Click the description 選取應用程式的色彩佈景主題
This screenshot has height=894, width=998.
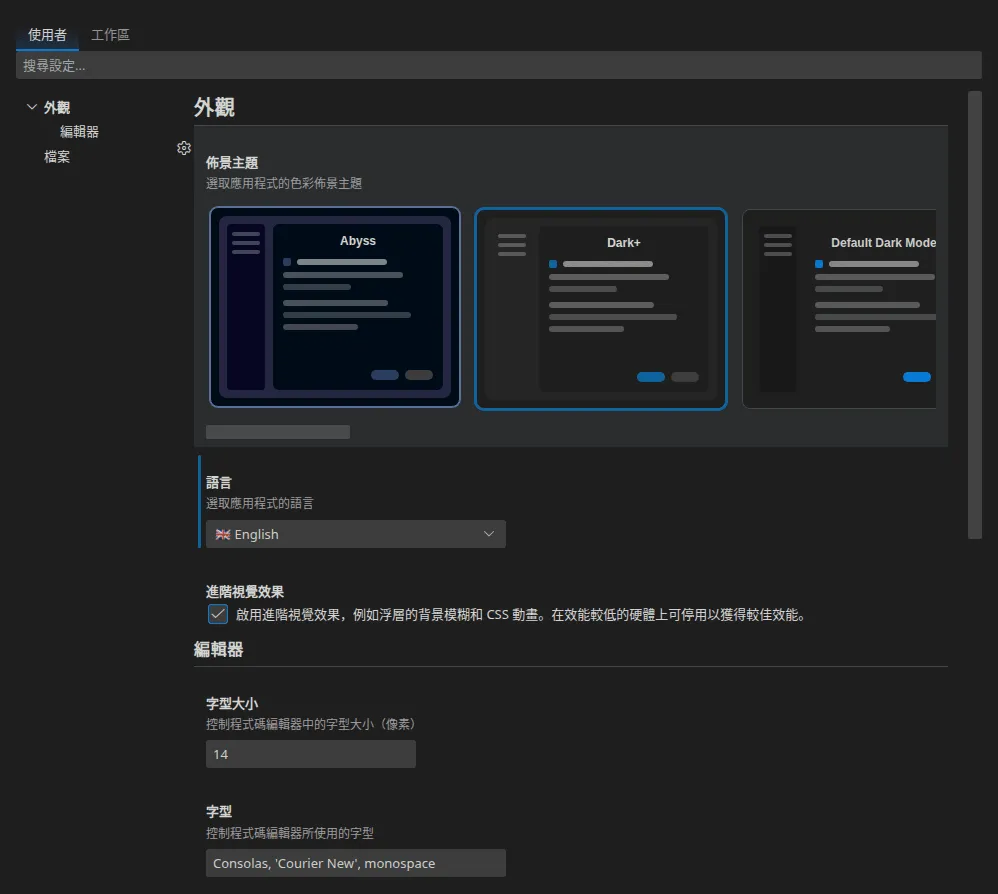284,183
